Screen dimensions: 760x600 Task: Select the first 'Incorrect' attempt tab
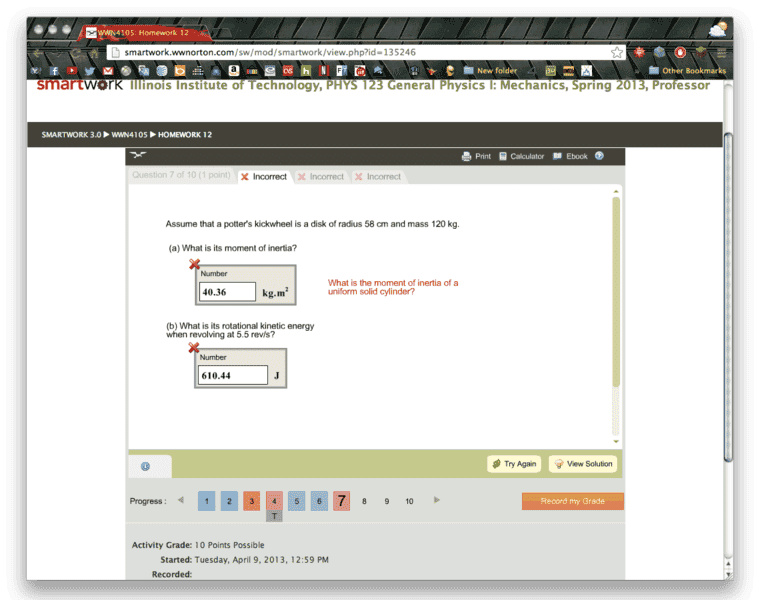[x=264, y=176]
